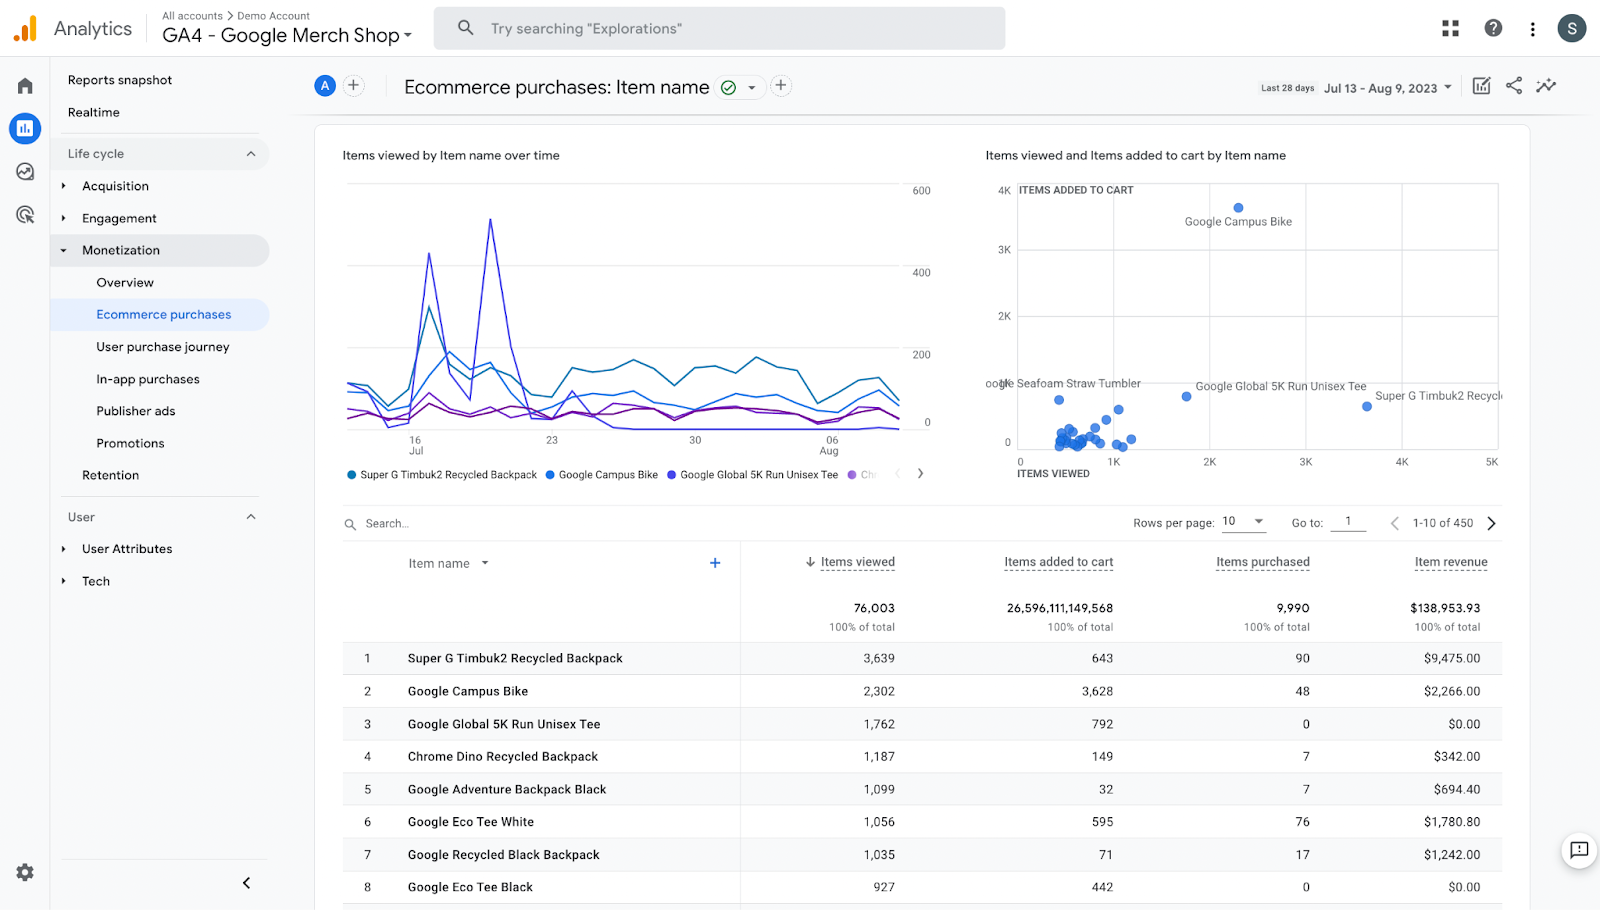Sort by Items purchased column
Screen dimensions: 1600x910
(1263, 562)
